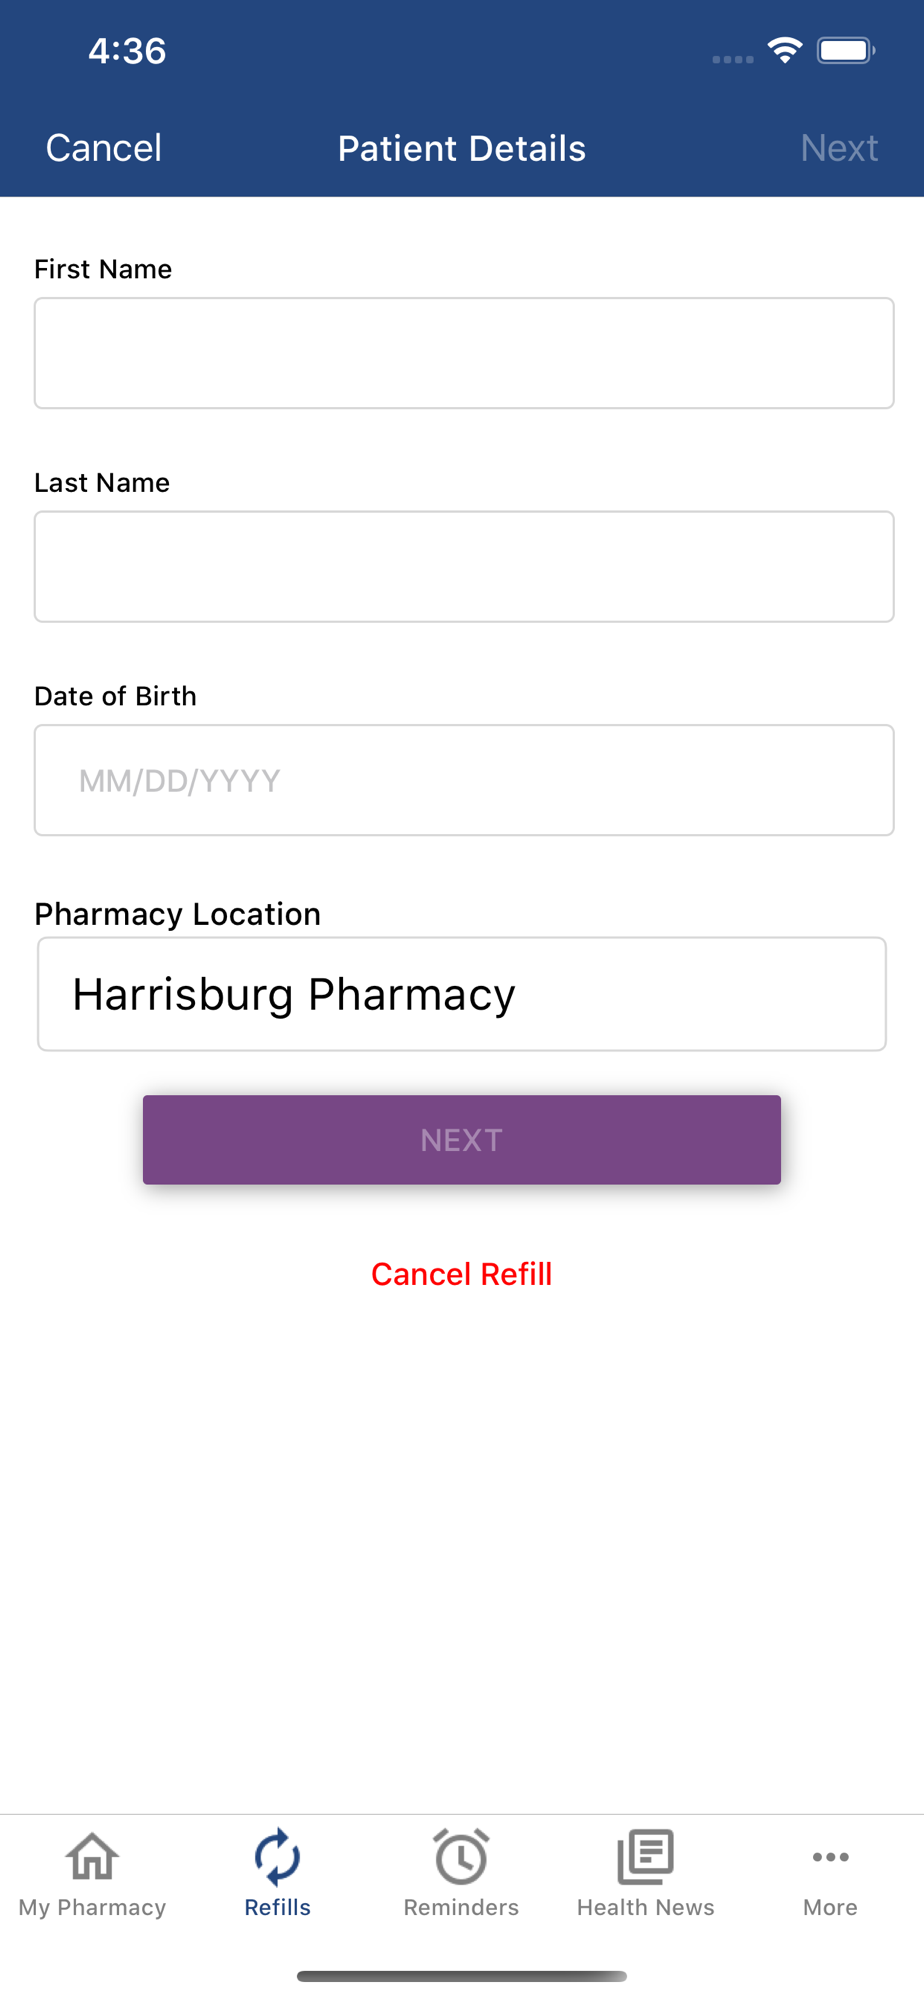Image resolution: width=924 pixels, height=2000 pixels.
Task: Tap the Reminders tab label
Action: point(461,1907)
